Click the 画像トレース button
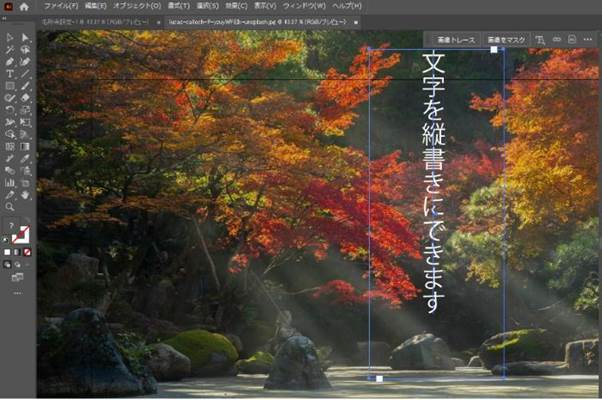 pos(456,40)
